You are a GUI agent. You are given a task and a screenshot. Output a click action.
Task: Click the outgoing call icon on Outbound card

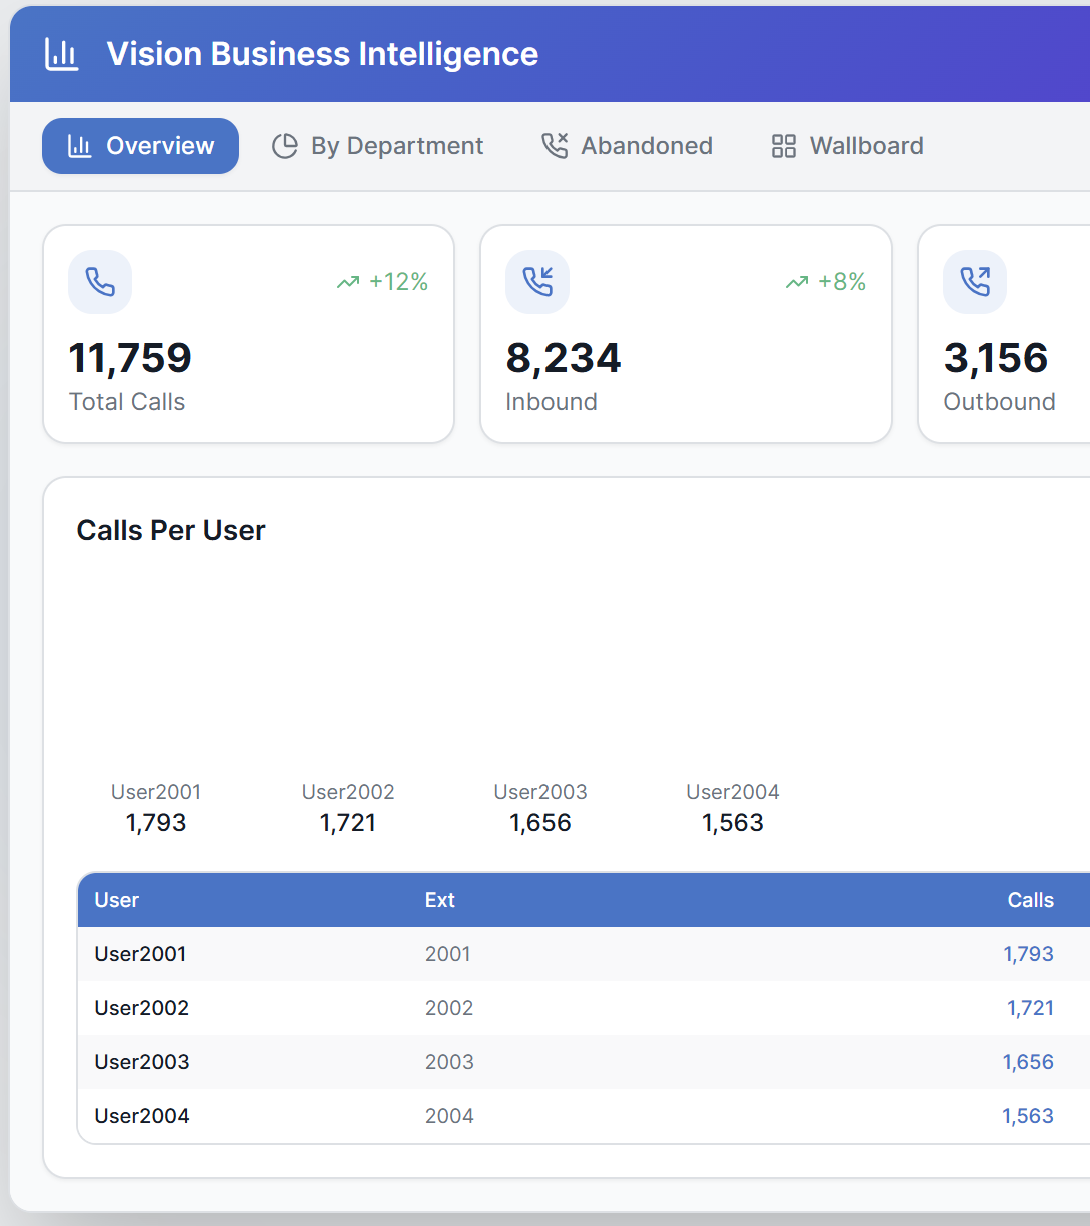coord(975,282)
